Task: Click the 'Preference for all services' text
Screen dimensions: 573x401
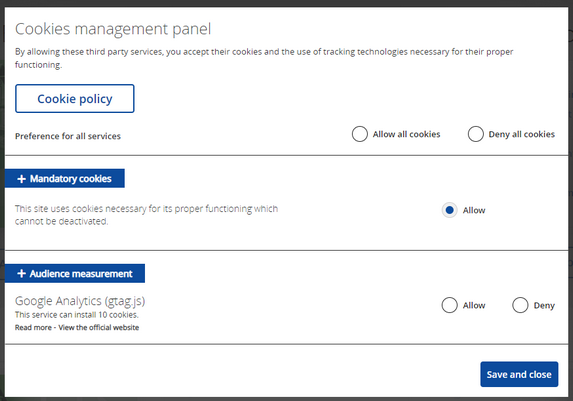Action: [68, 136]
